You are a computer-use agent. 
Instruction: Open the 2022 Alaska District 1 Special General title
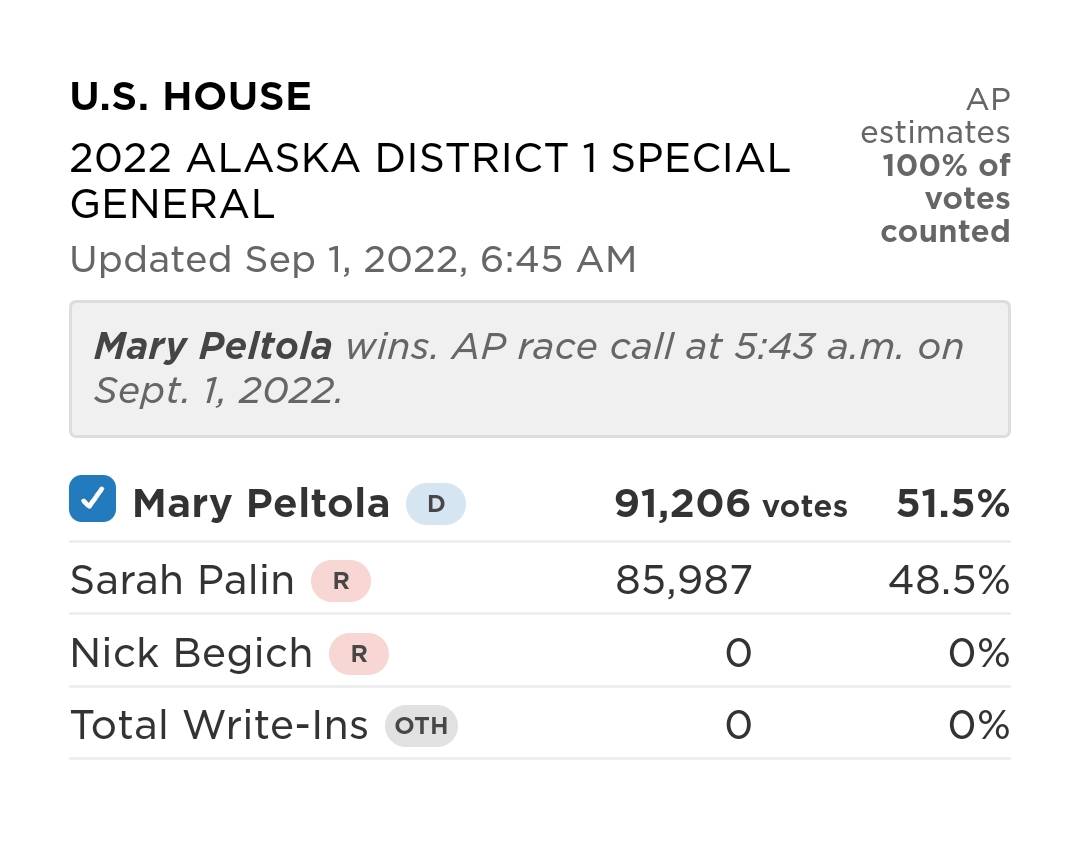click(x=430, y=181)
